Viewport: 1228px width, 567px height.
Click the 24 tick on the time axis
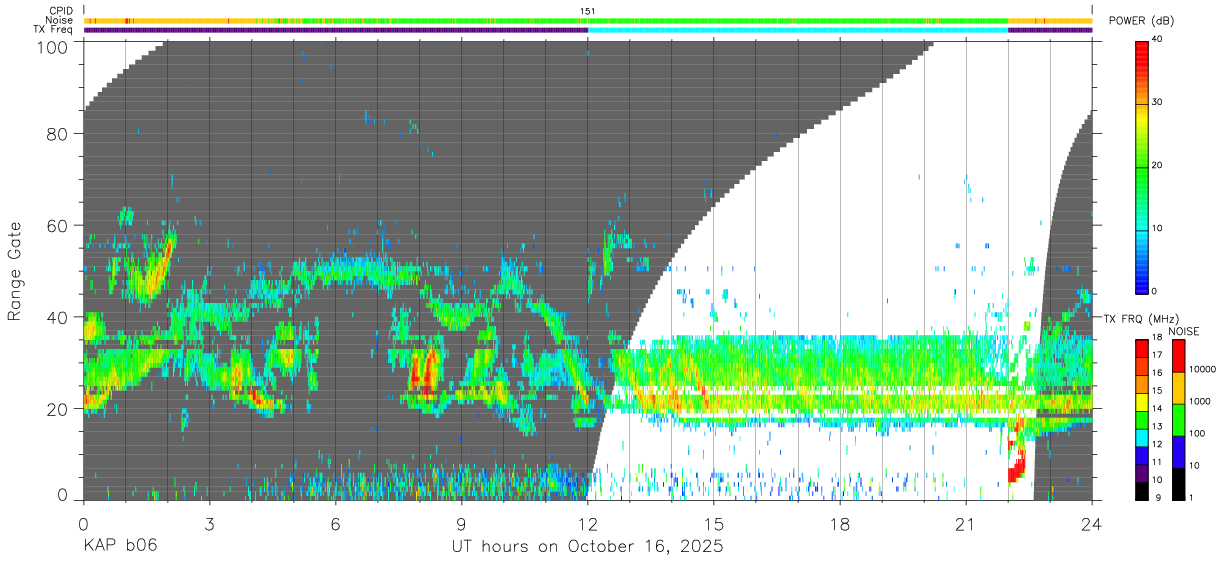point(1092,523)
